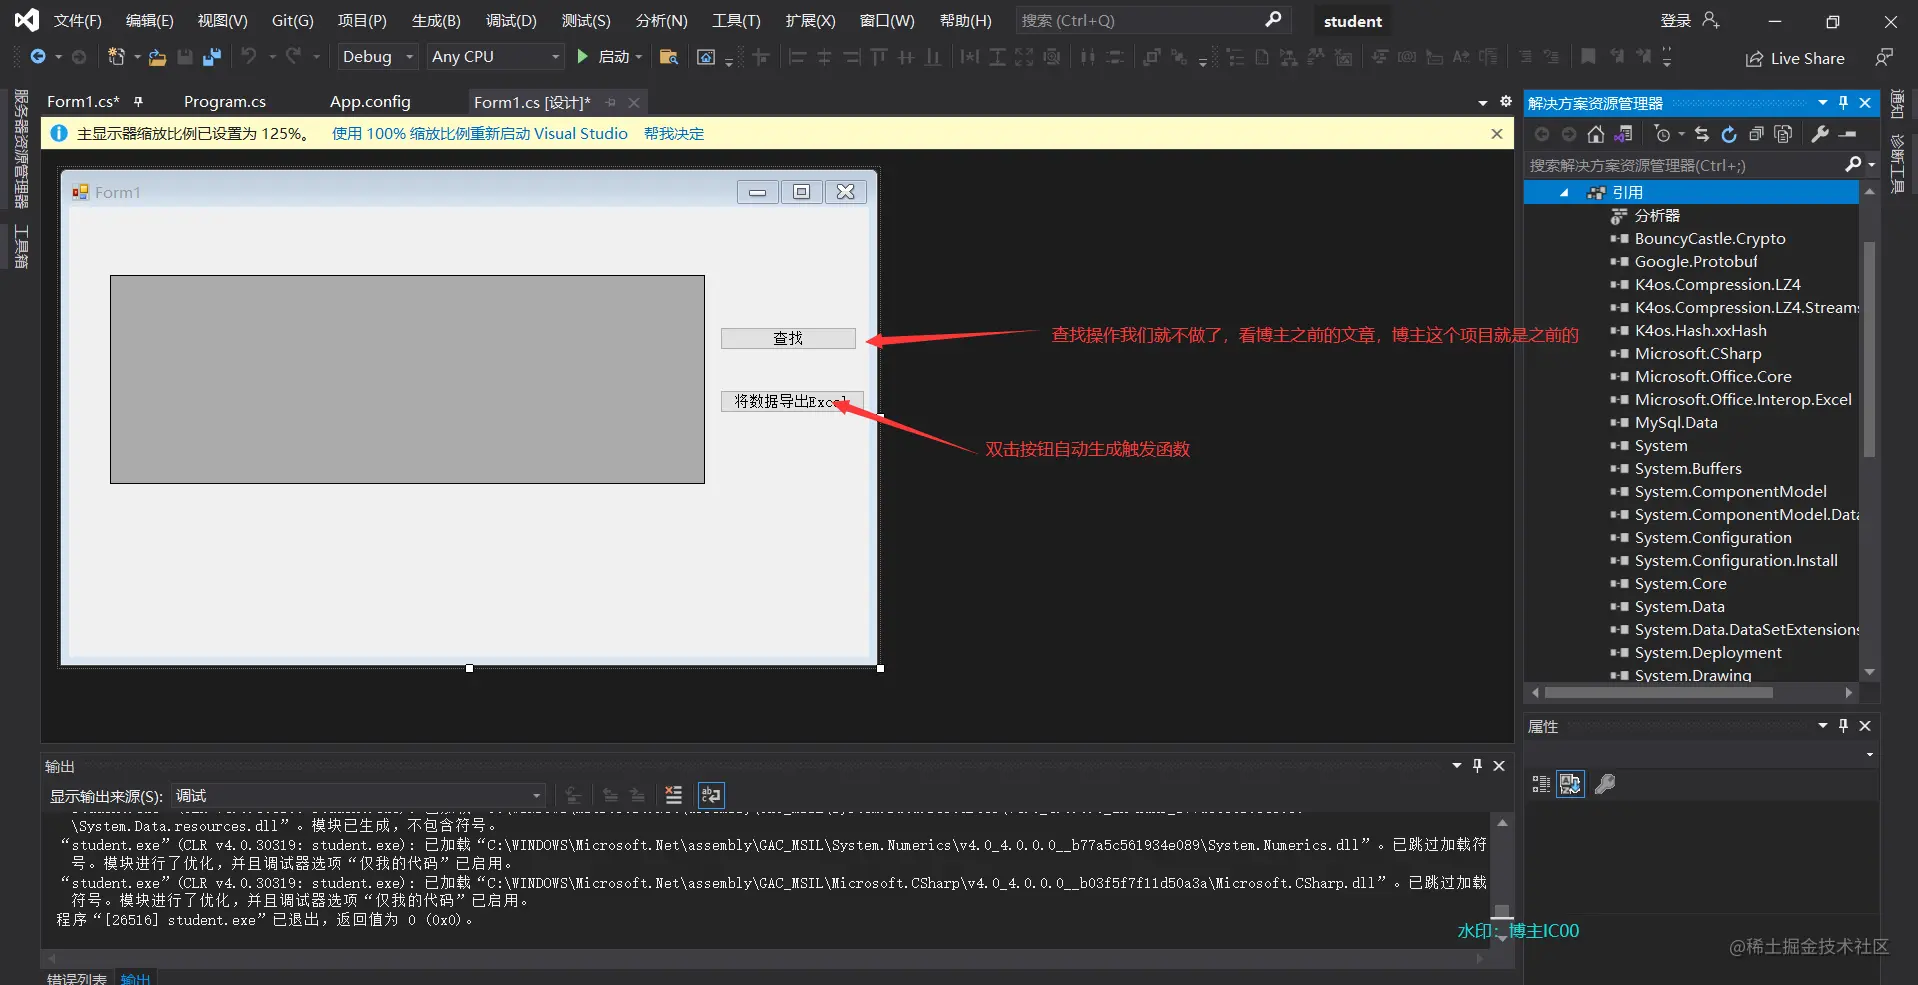The width and height of the screenshot is (1918, 985).
Task: Open Solution Explorer window options dropdown arrow
Action: [x=1822, y=103]
